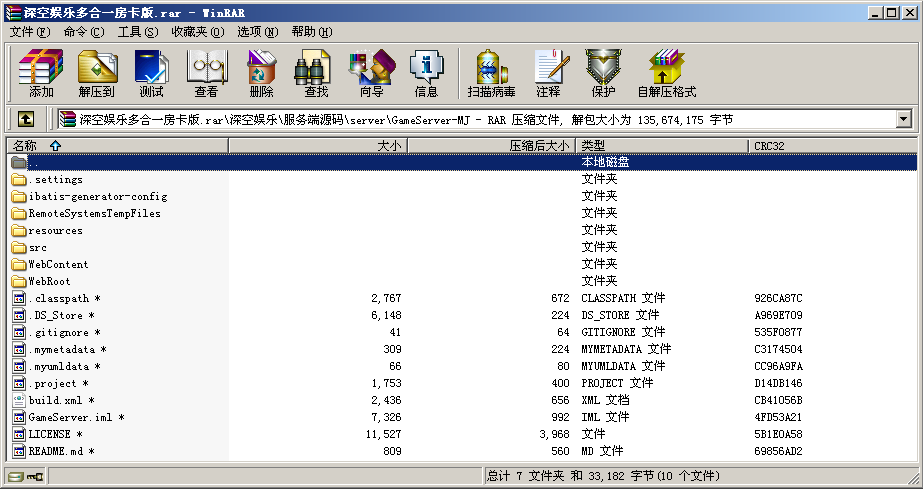Start 扫描病毒 virus scan tool
923x489 pixels.
[491, 73]
